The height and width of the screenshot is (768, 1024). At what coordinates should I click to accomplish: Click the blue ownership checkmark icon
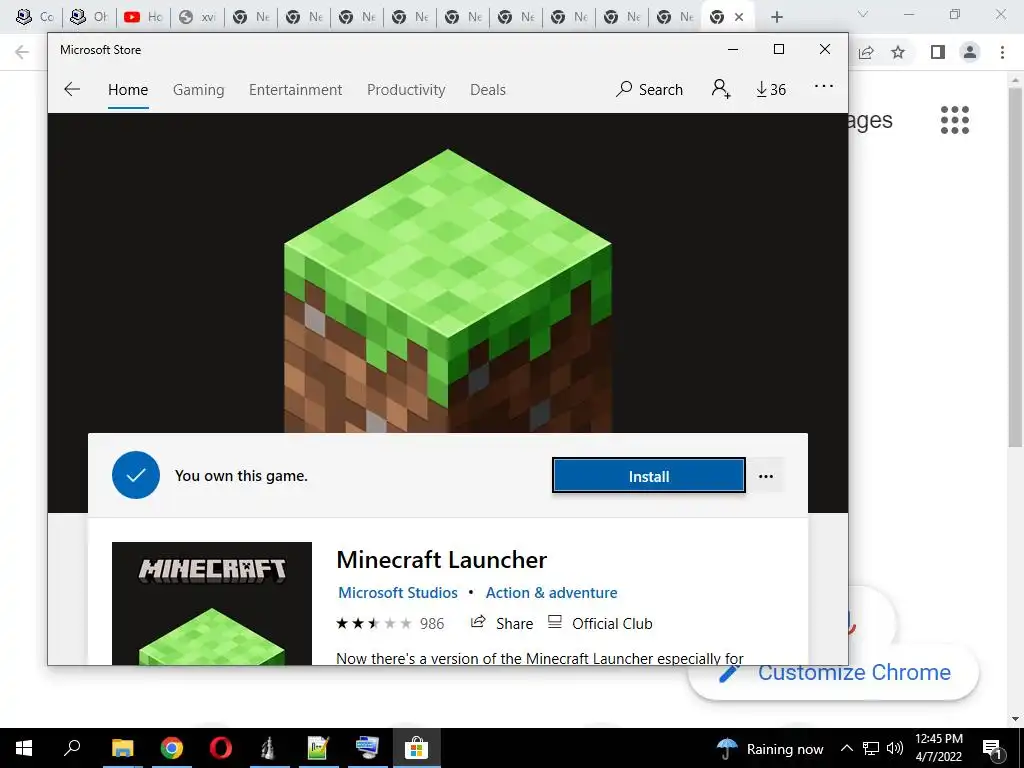tap(136, 475)
